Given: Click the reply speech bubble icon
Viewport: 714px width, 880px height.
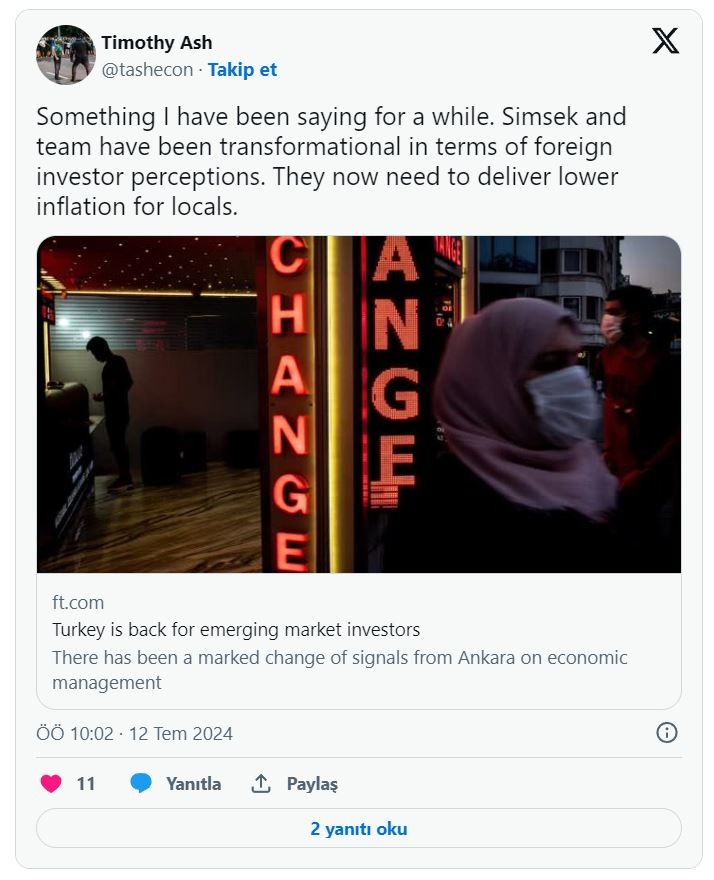Looking at the screenshot, I should tap(141, 784).
